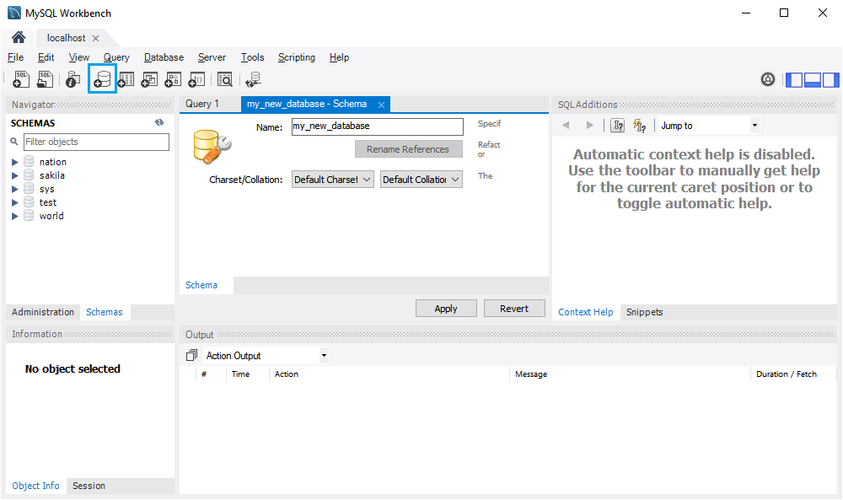Open the Tools menu

(x=252, y=57)
